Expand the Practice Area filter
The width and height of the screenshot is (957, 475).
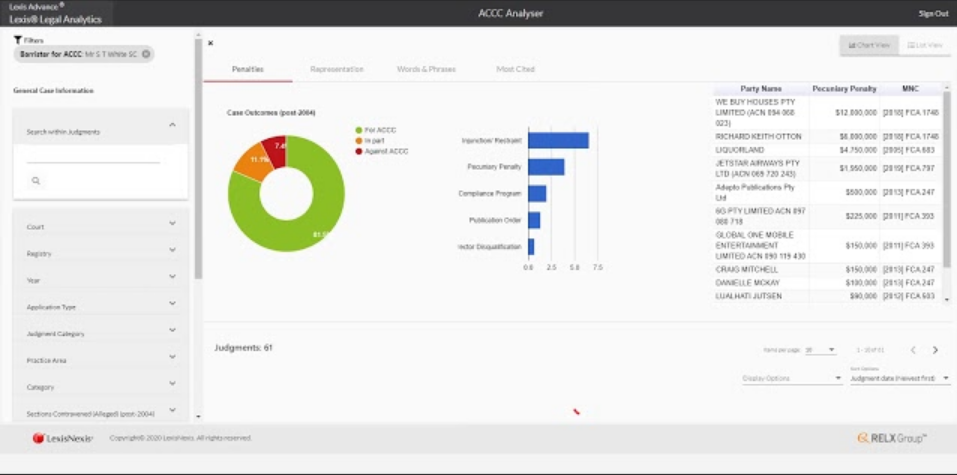pos(101,360)
